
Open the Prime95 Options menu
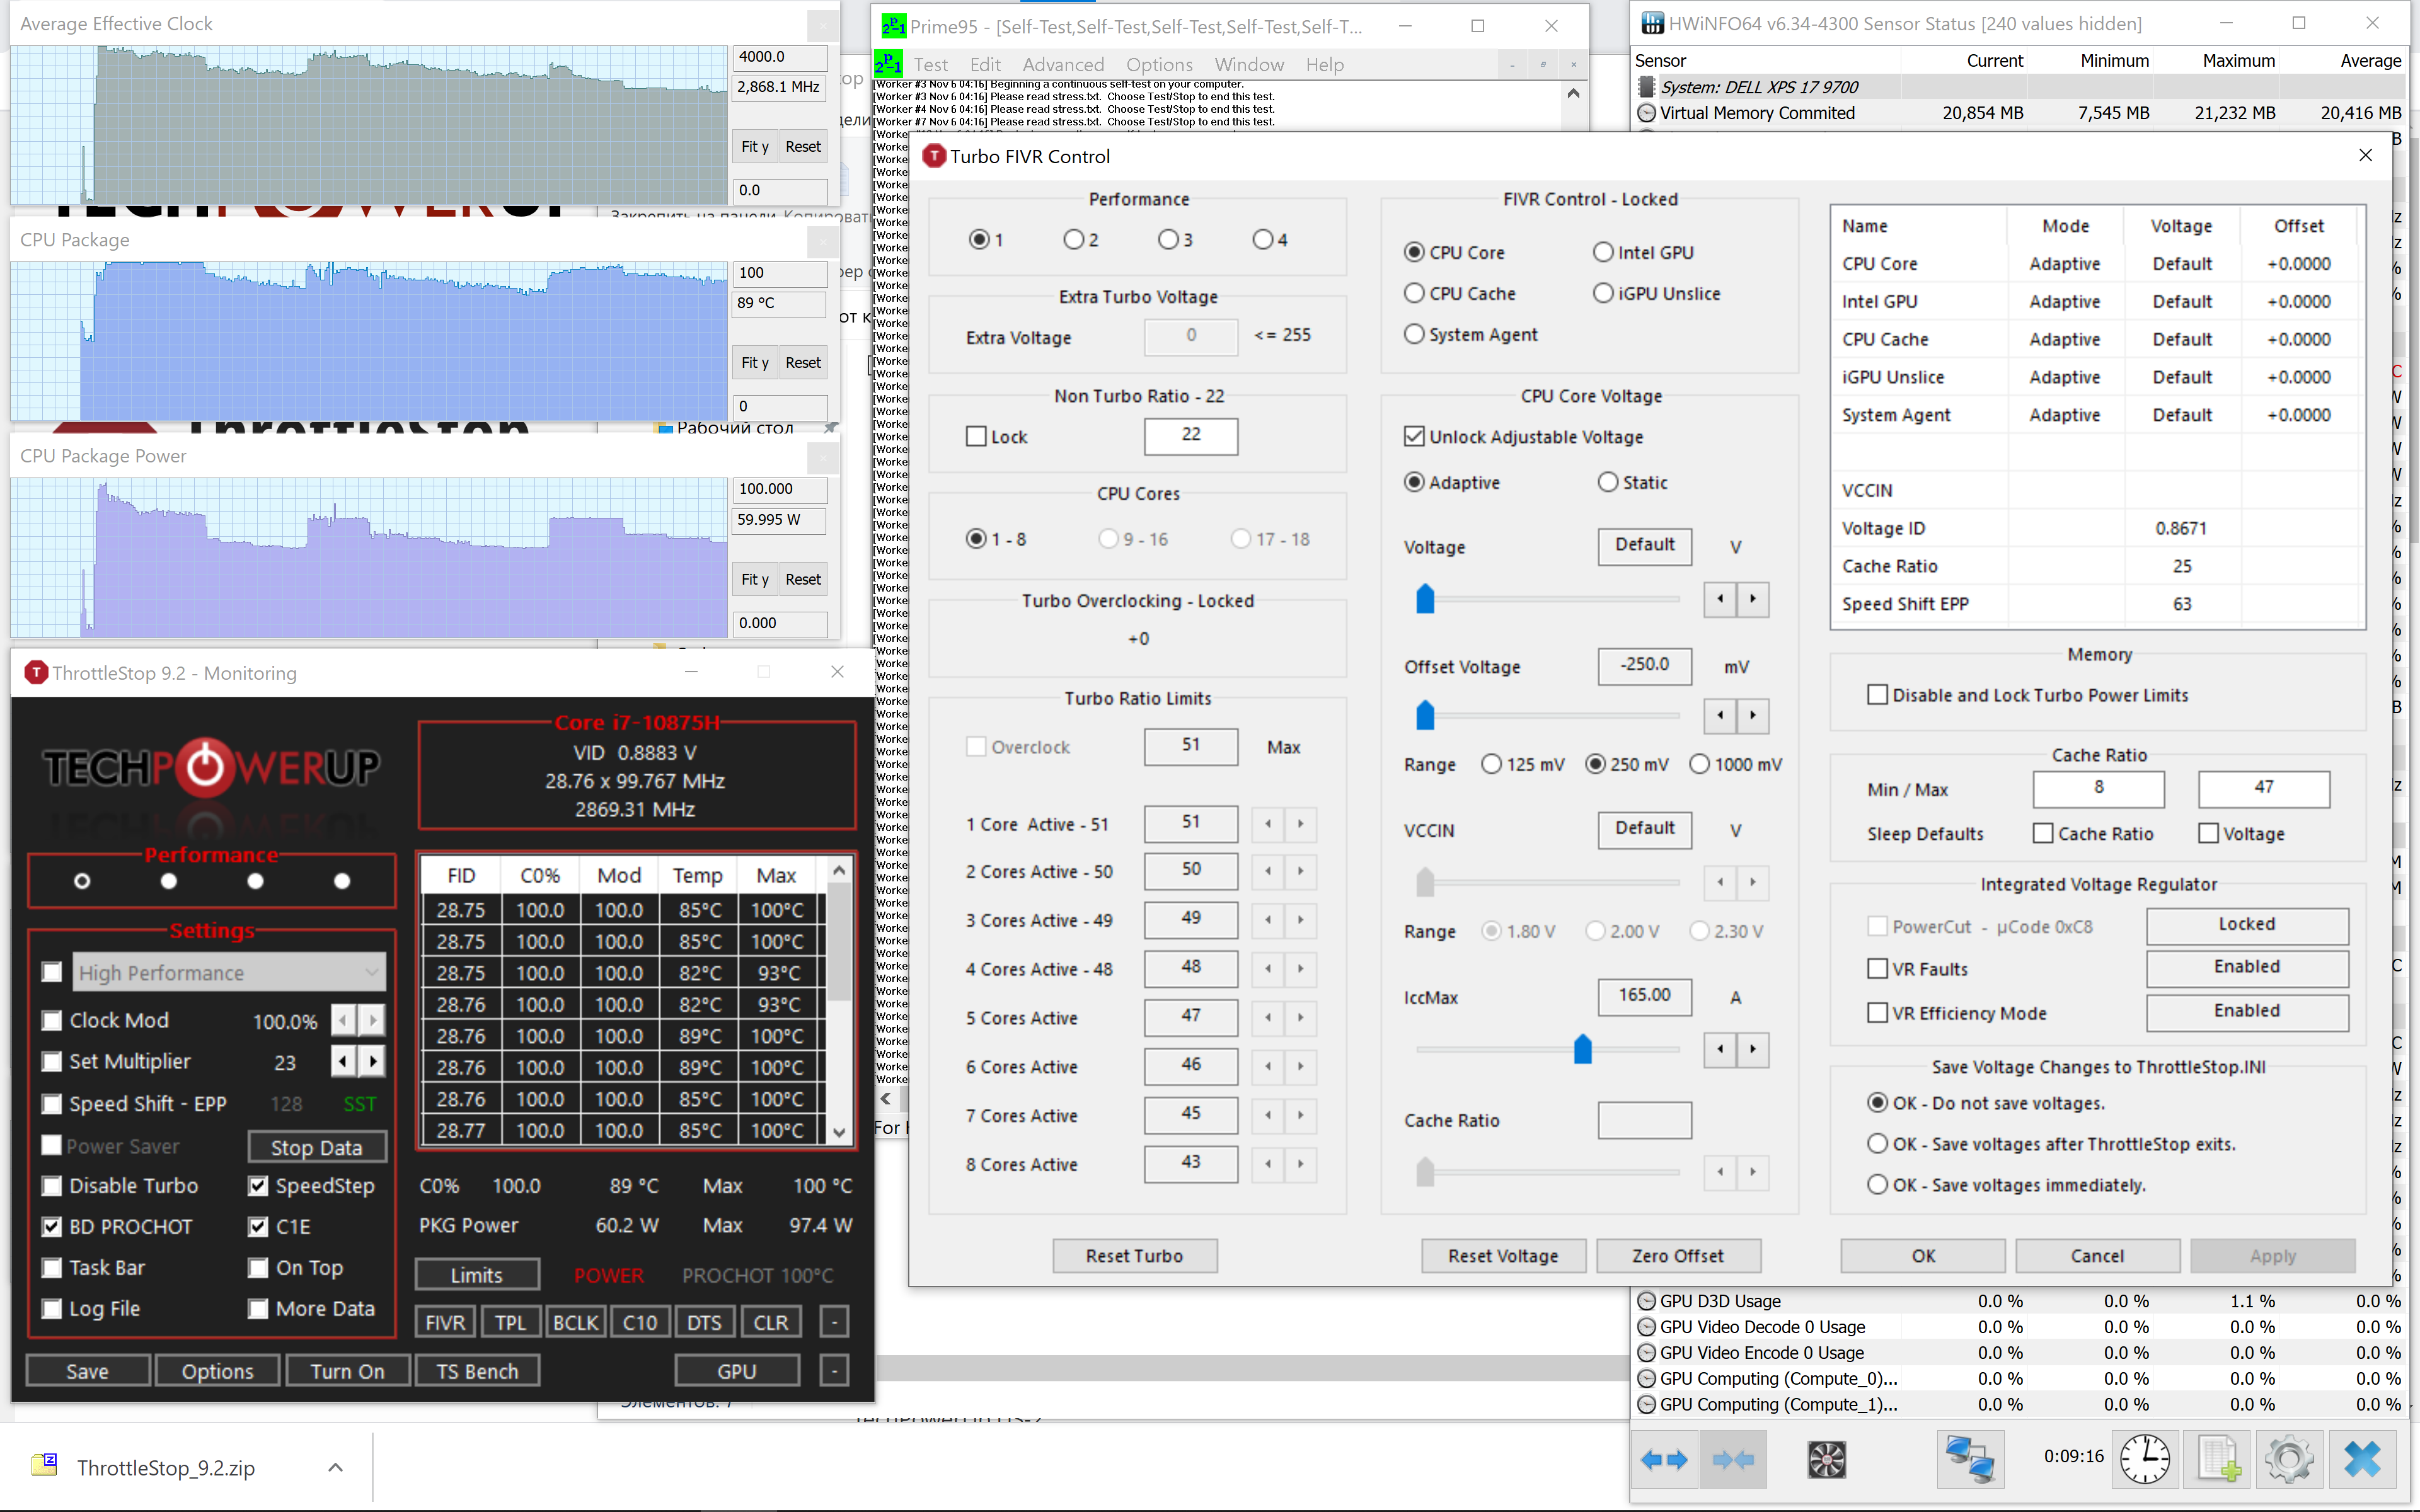click(x=1159, y=64)
